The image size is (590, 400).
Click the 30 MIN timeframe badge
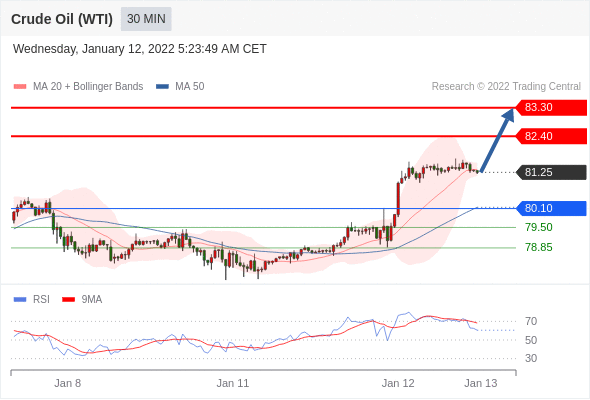click(146, 19)
